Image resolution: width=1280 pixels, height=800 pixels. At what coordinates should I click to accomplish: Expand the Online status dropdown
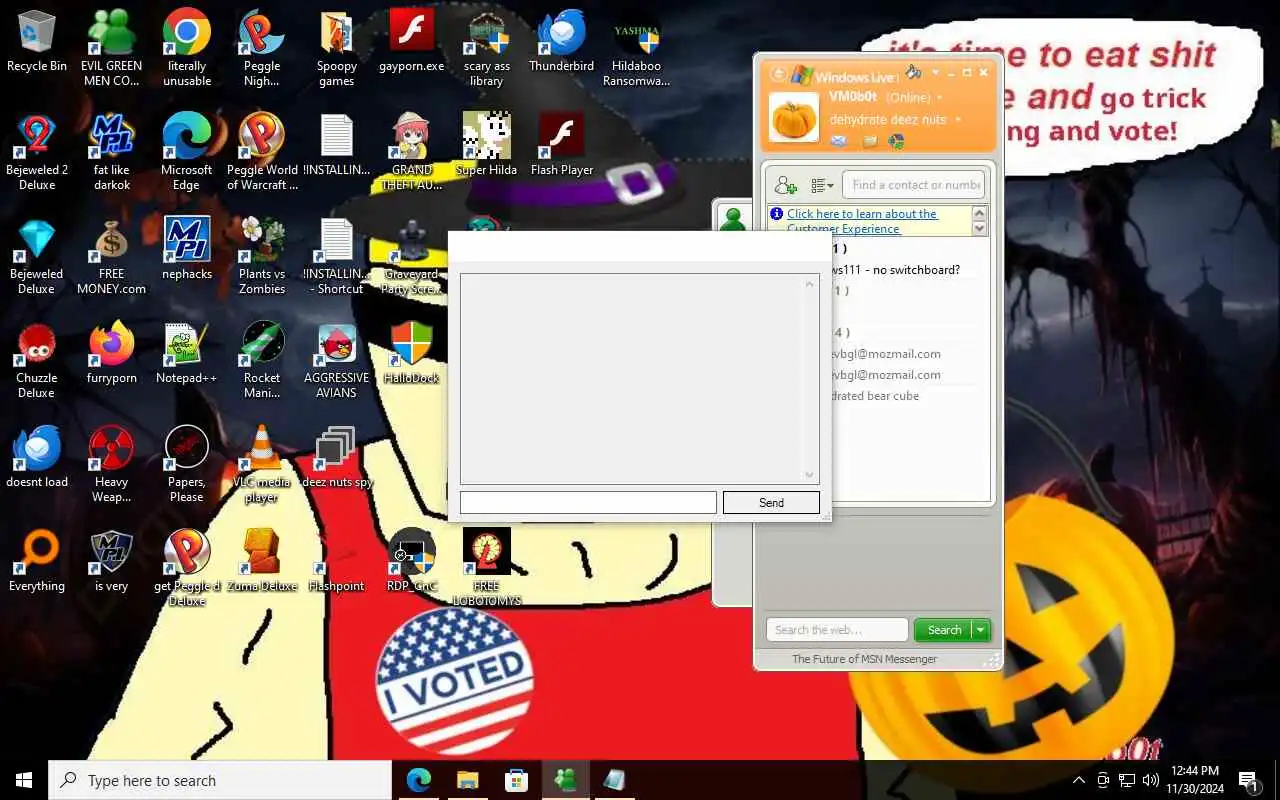click(939, 98)
